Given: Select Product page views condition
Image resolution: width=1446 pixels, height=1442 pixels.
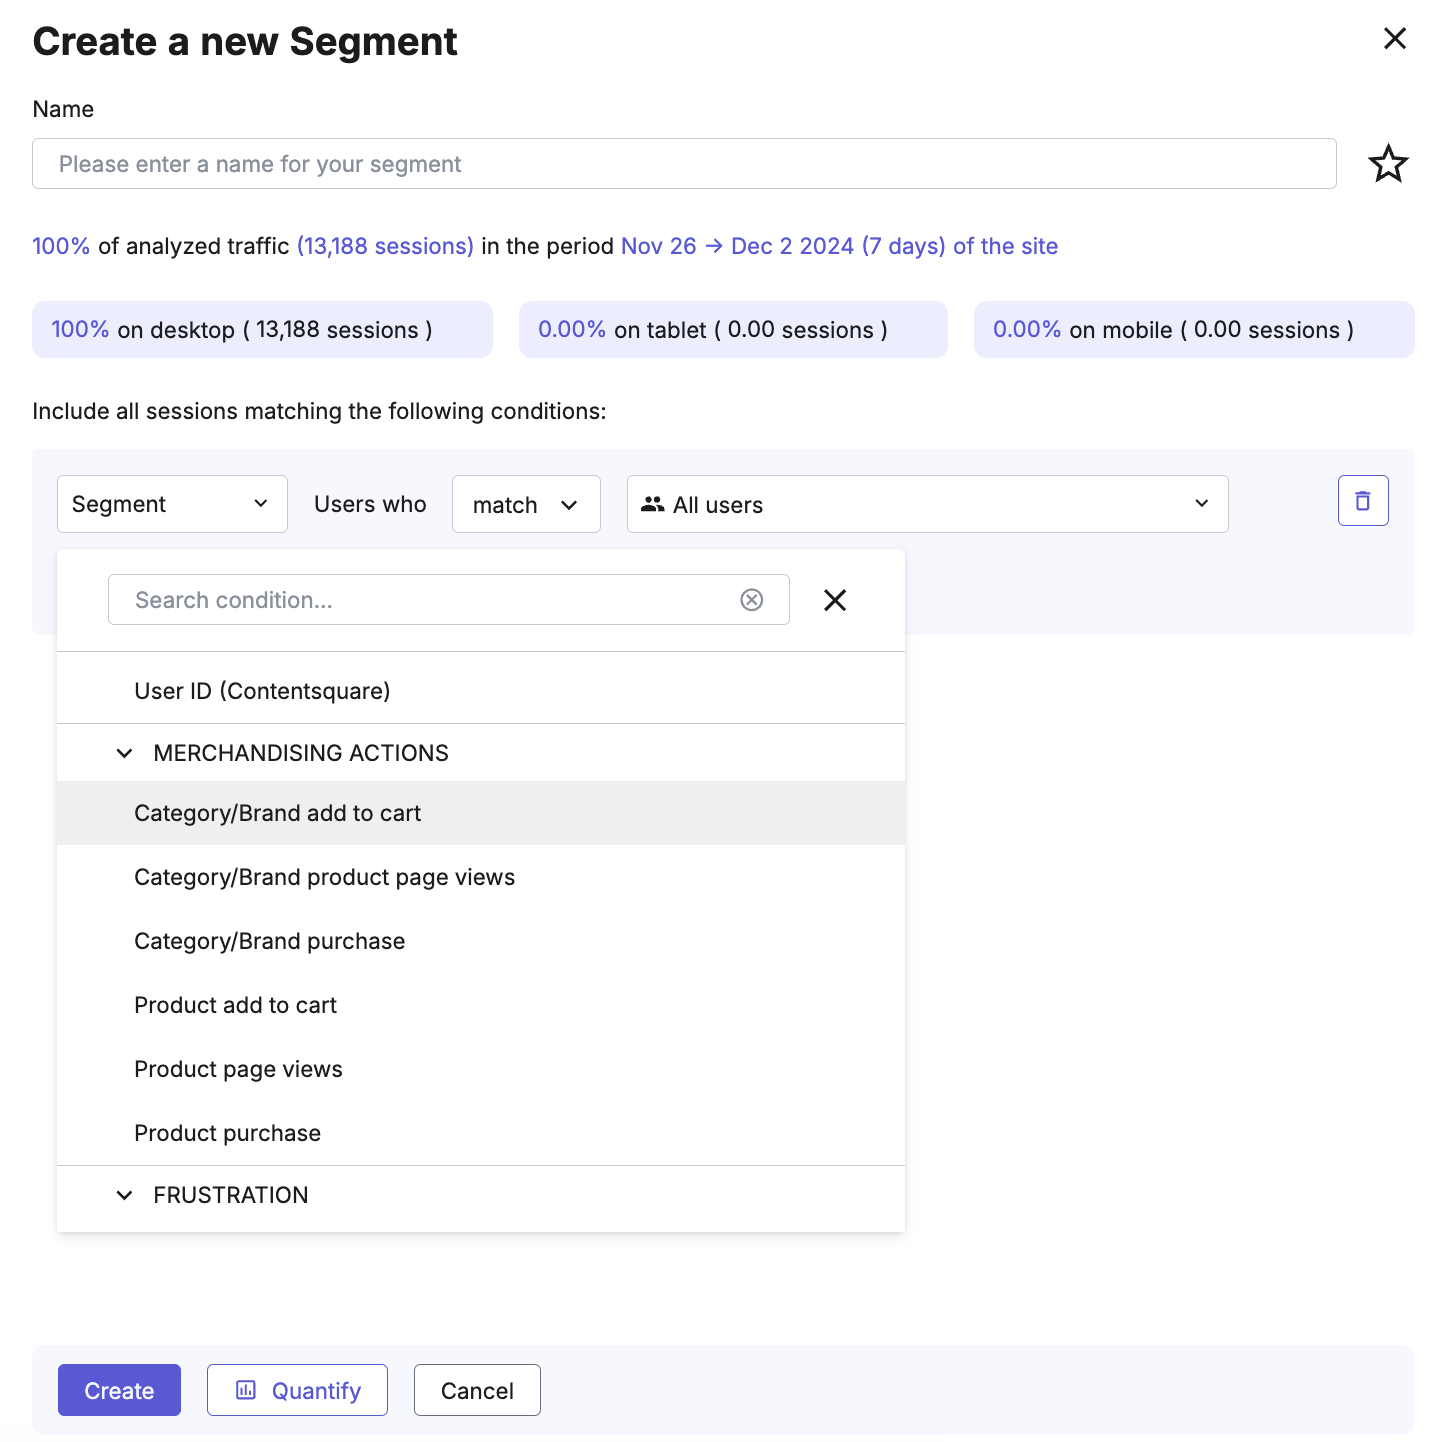Looking at the screenshot, I should tap(481, 1069).
